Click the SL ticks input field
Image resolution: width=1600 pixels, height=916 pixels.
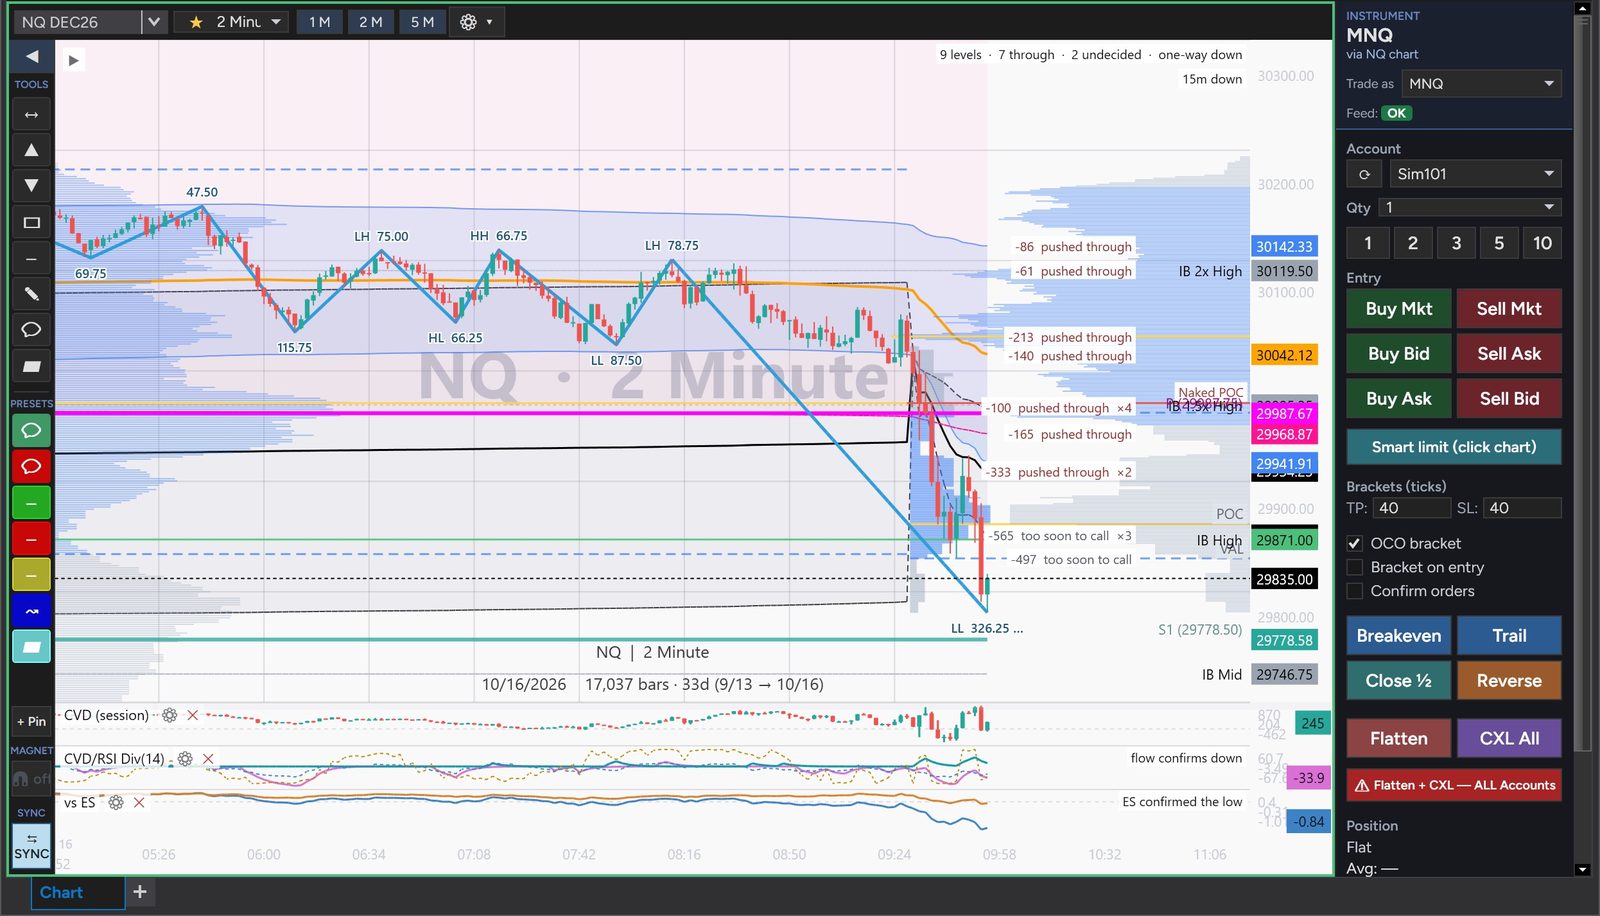pos(1522,508)
